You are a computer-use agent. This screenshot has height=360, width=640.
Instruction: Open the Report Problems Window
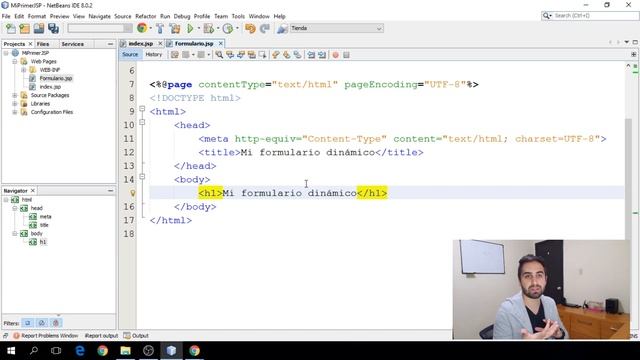click(x=46, y=336)
